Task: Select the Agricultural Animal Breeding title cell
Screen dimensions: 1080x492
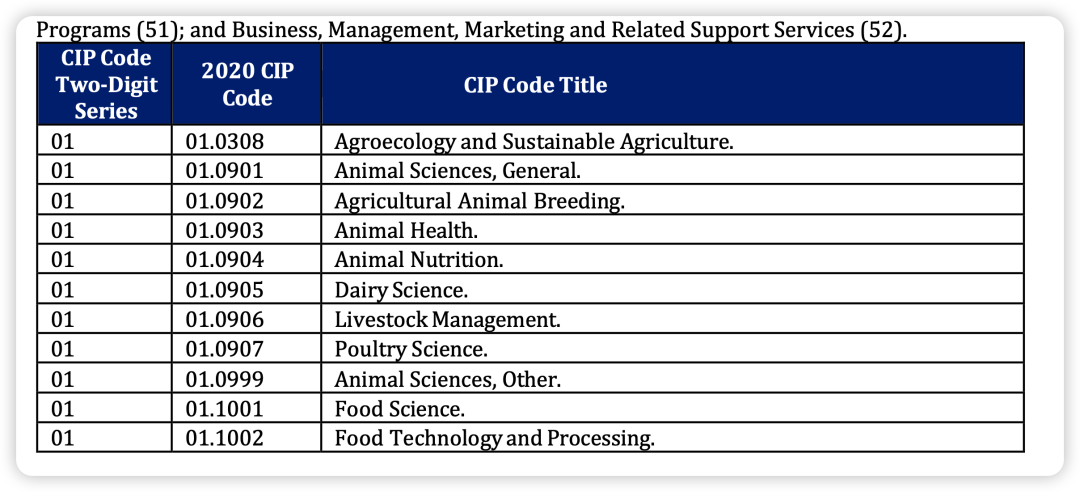Action: tap(673, 199)
